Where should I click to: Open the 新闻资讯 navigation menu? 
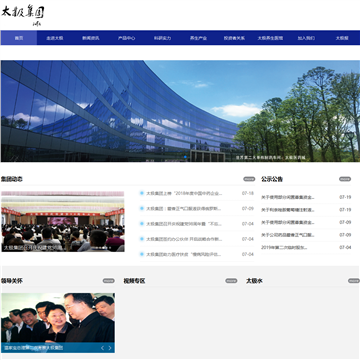point(91,38)
